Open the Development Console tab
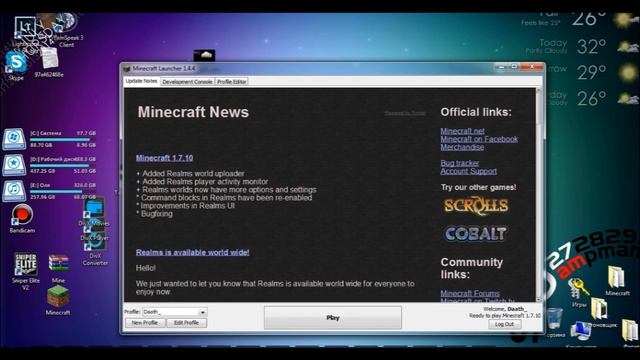 pyautogui.click(x=187, y=82)
